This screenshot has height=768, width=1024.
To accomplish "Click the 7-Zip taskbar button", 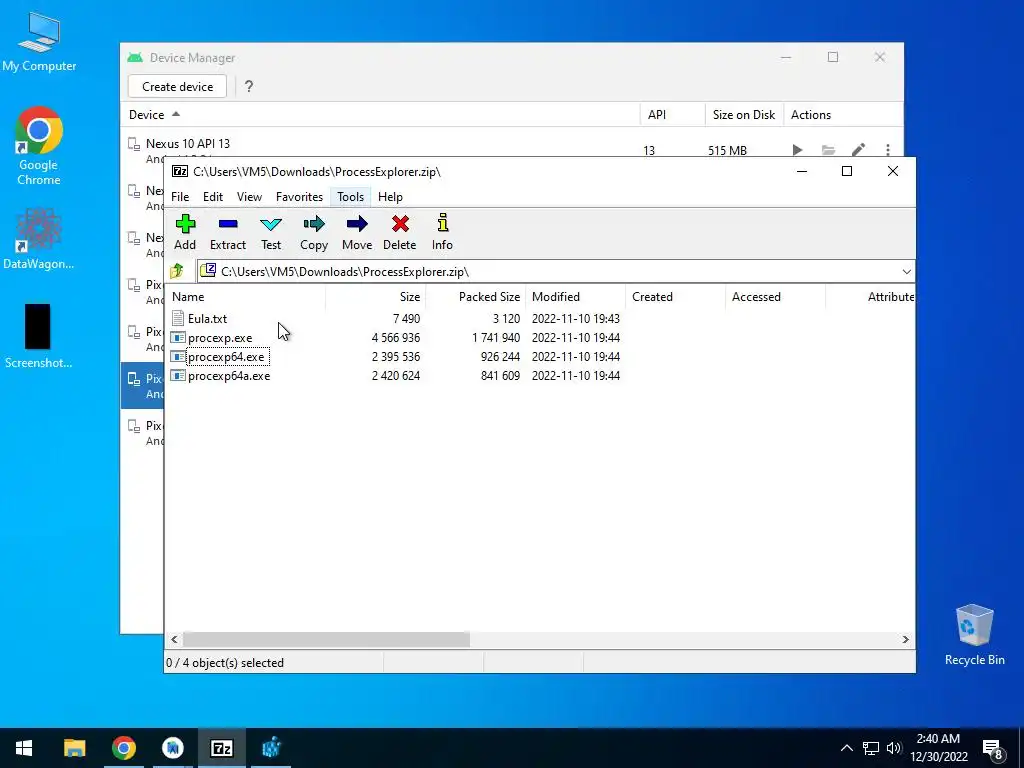I will tap(222, 748).
